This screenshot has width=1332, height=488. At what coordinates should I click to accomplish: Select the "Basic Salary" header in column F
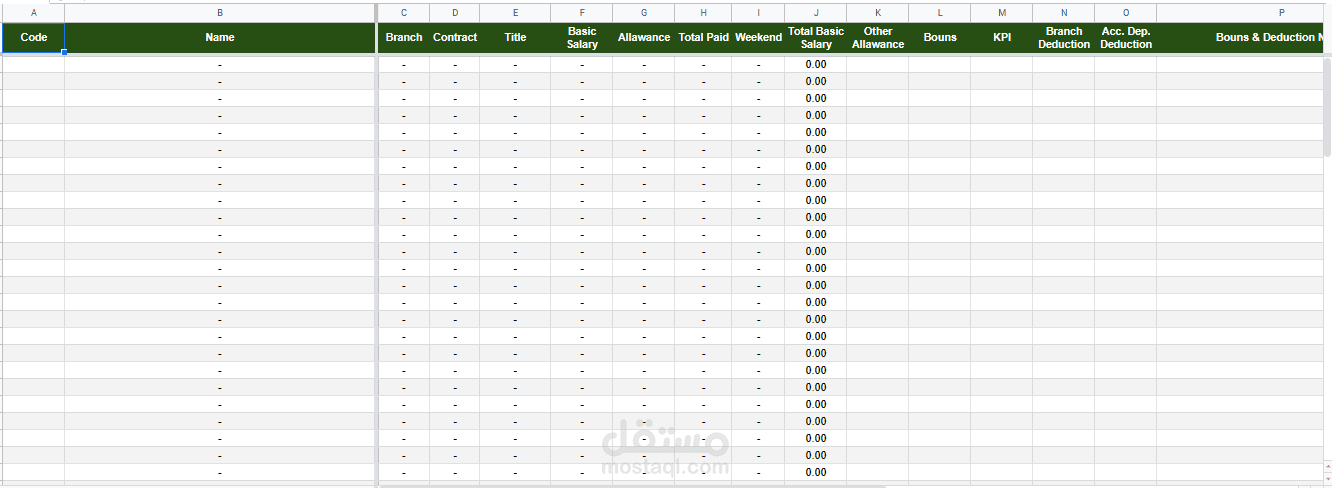[582, 38]
